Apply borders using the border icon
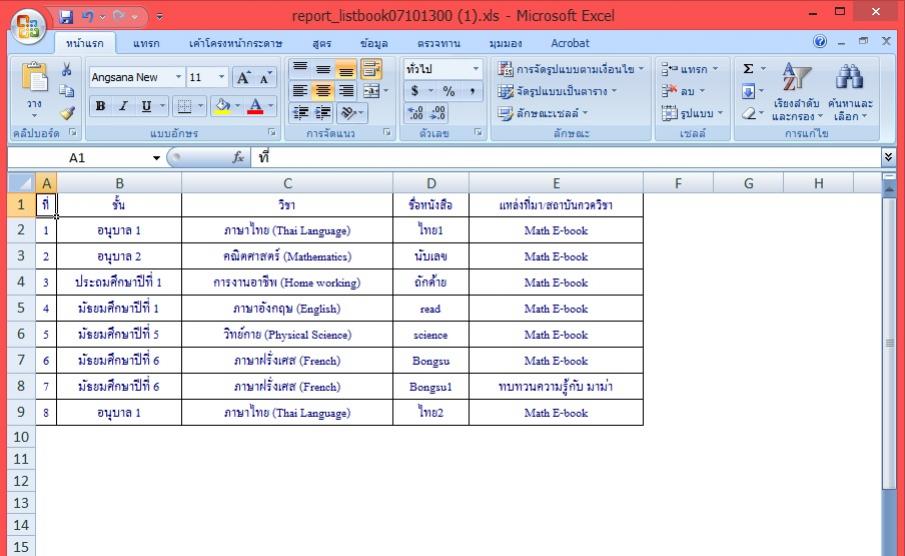The width and height of the screenshot is (905, 556). tap(184, 106)
